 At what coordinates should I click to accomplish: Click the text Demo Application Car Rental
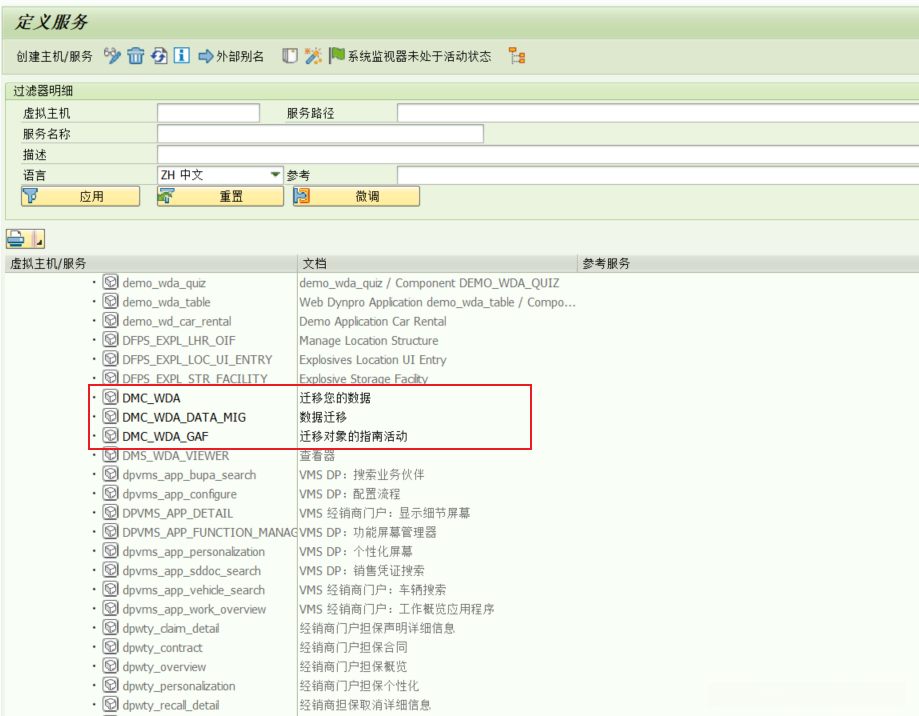pos(373,321)
